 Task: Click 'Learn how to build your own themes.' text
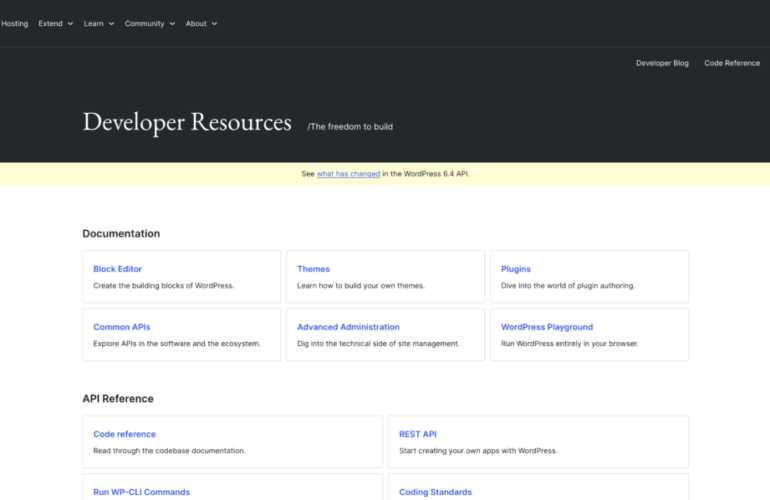tap(361, 286)
